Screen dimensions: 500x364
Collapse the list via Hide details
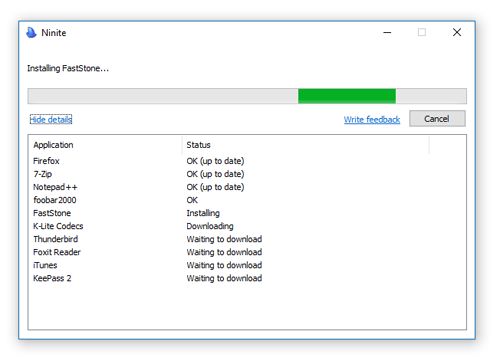[51, 119]
